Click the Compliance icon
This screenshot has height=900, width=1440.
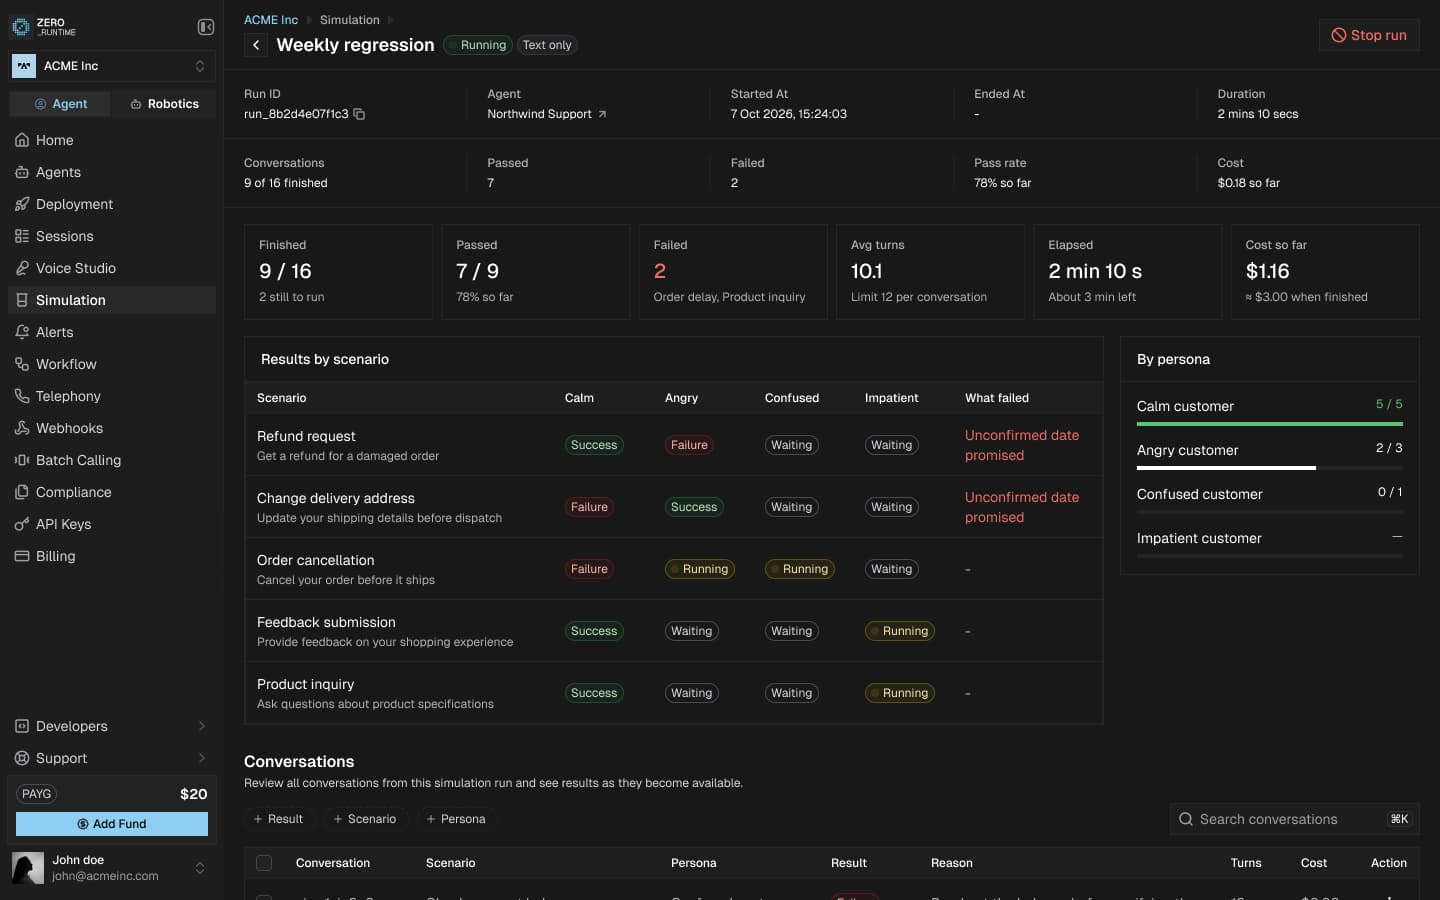22,492
